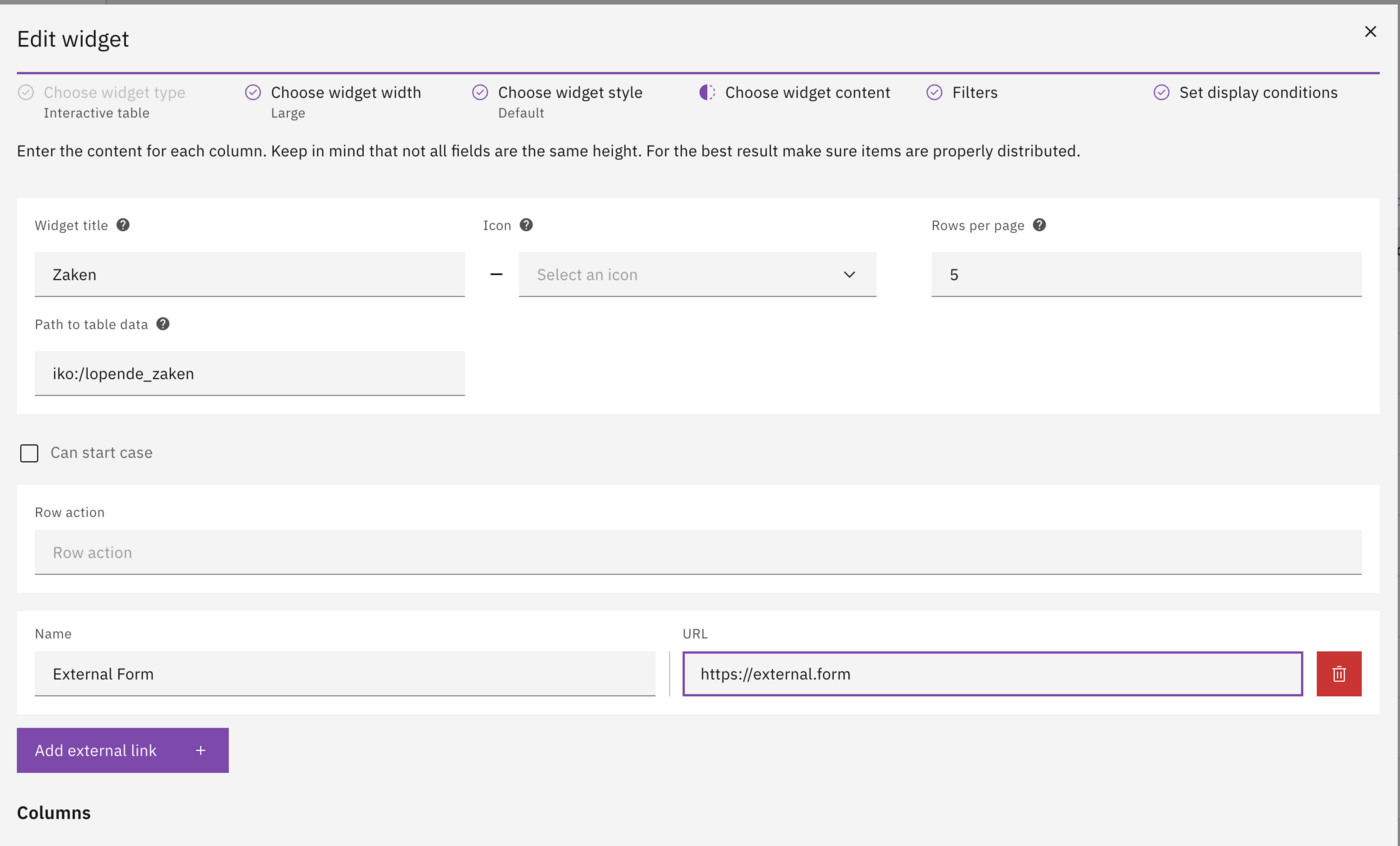Delete the External Form link with trash icon
The width and height of the screenshot is (1400, 846).
[x=1338, y=673]
